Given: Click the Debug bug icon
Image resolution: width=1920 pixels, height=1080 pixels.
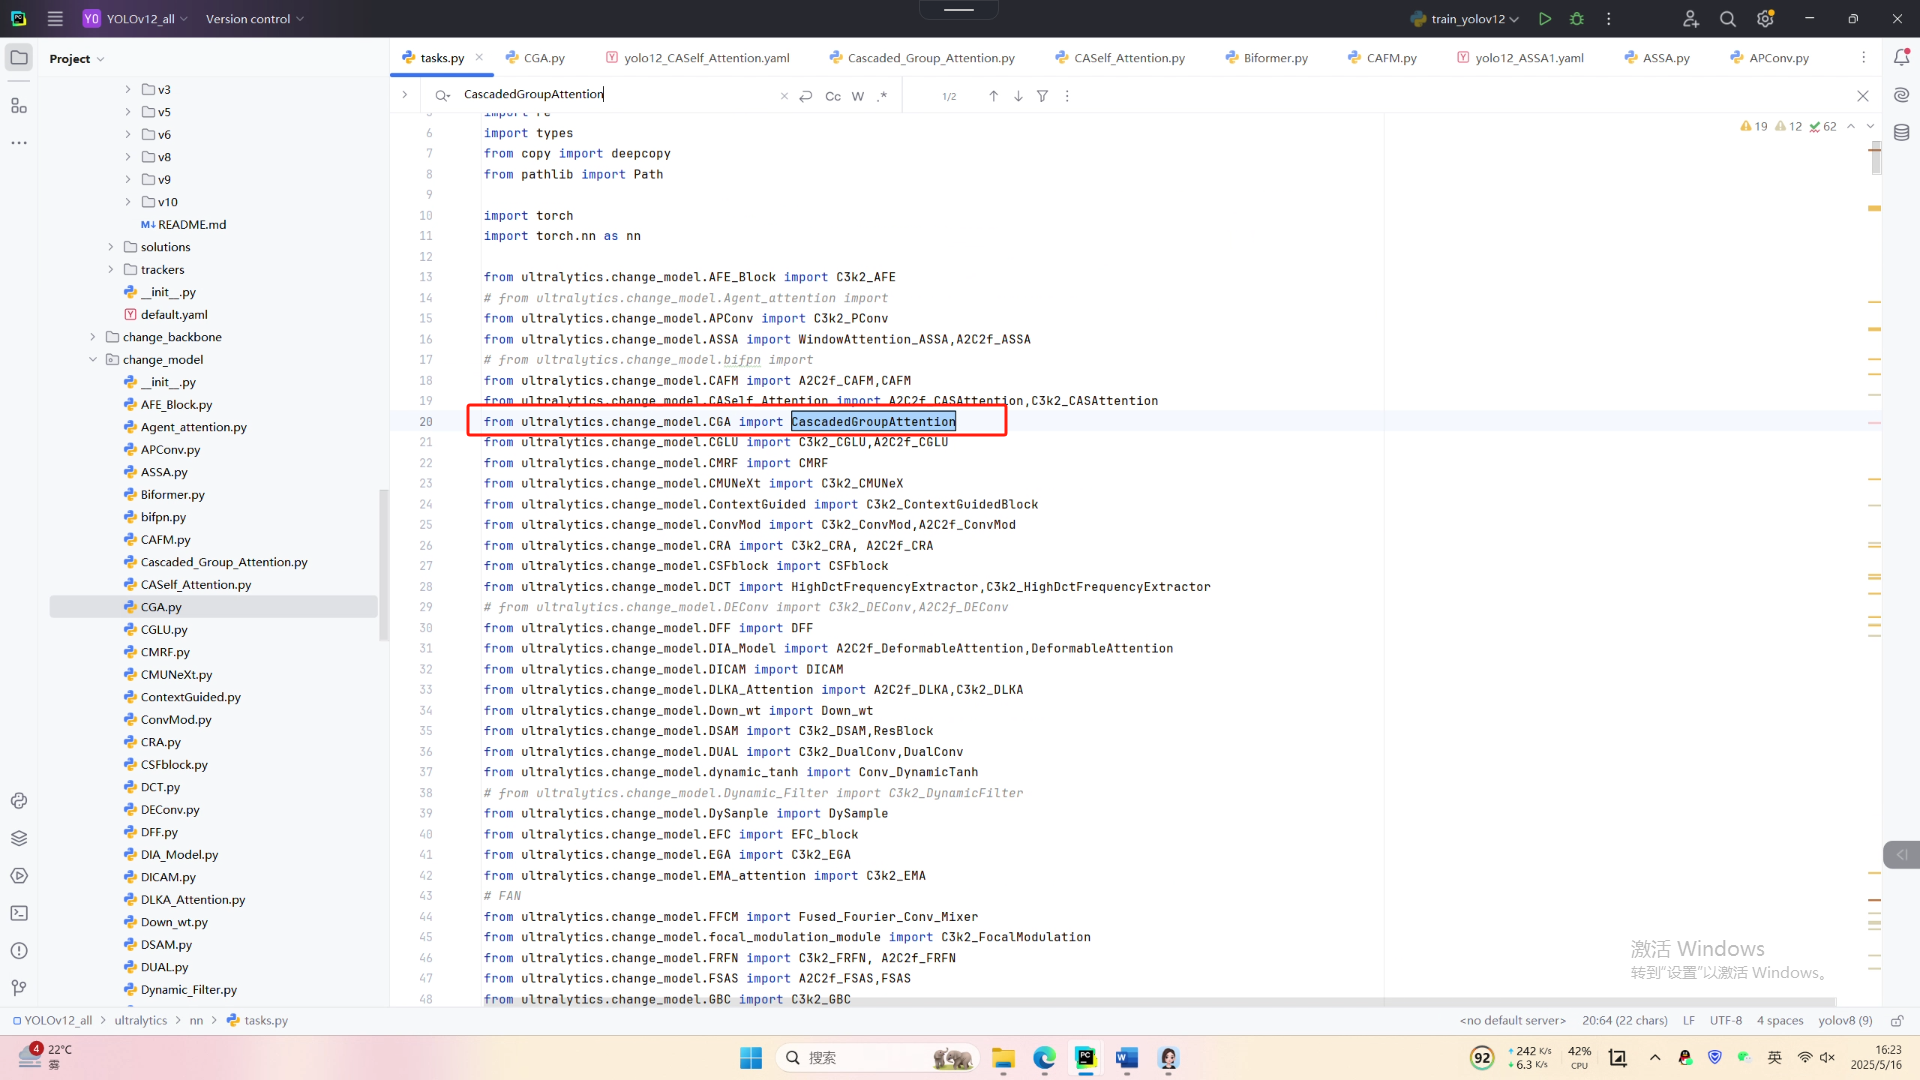Looking at the screenshot, I should click(1577, 19).
